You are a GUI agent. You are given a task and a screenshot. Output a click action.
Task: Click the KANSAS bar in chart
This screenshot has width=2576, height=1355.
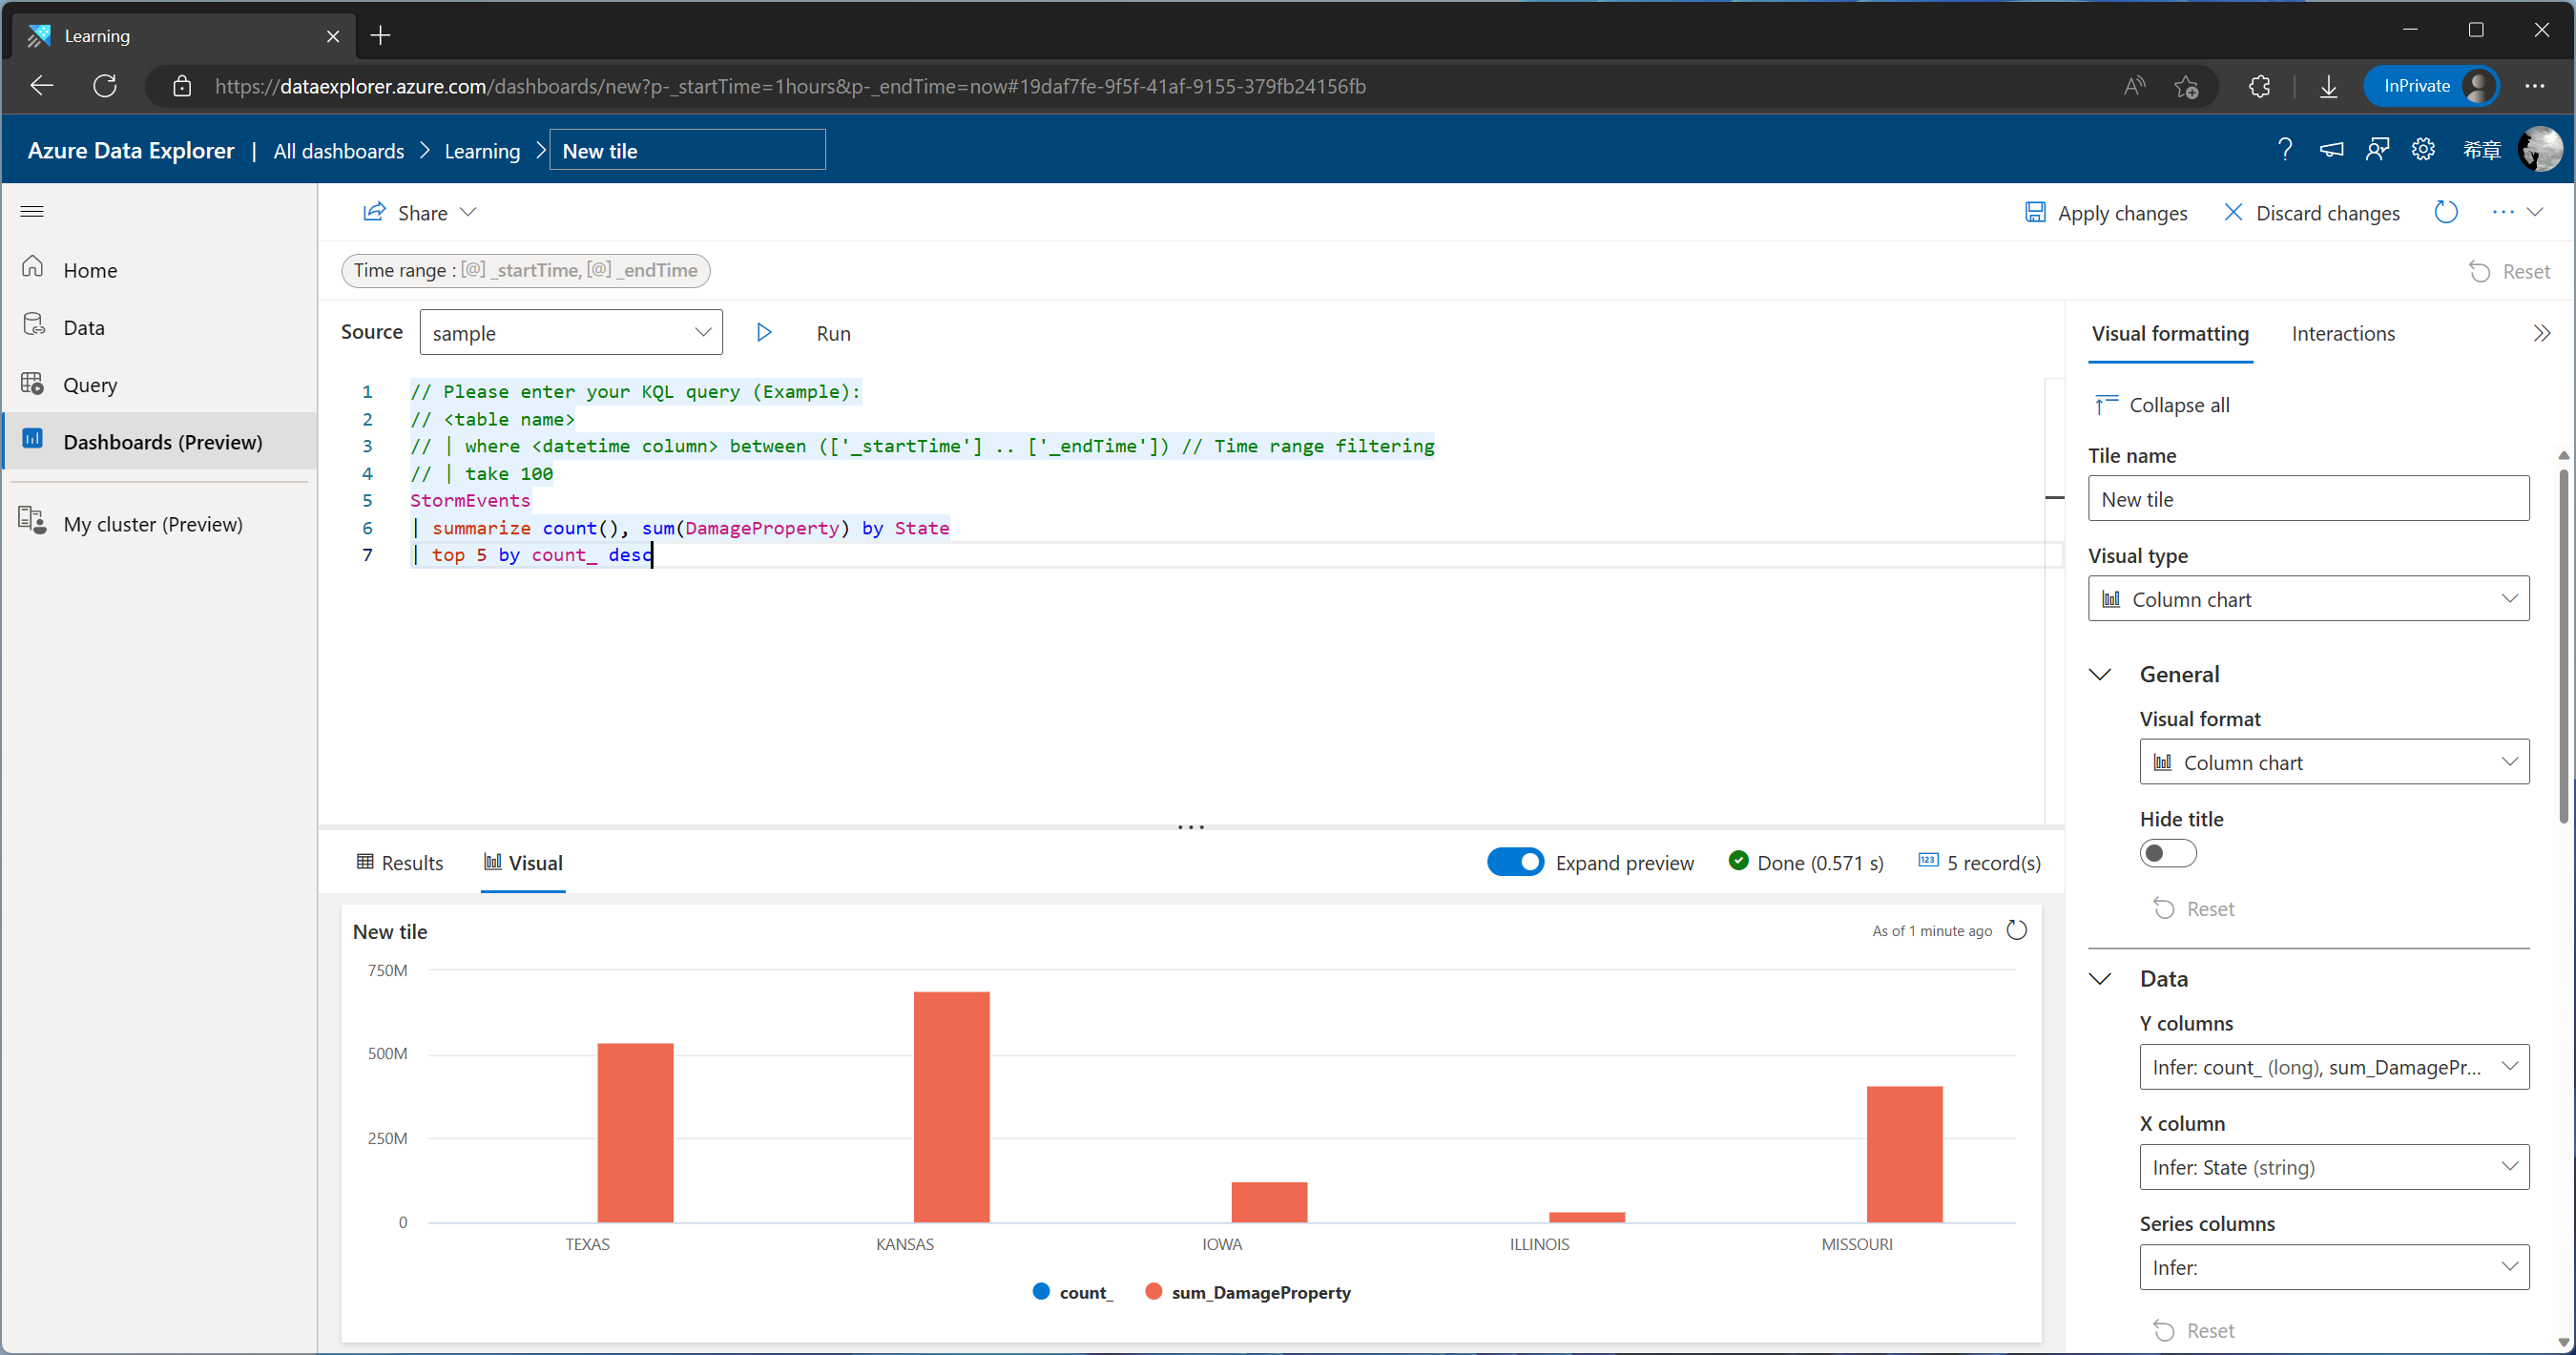[951, 1106]
